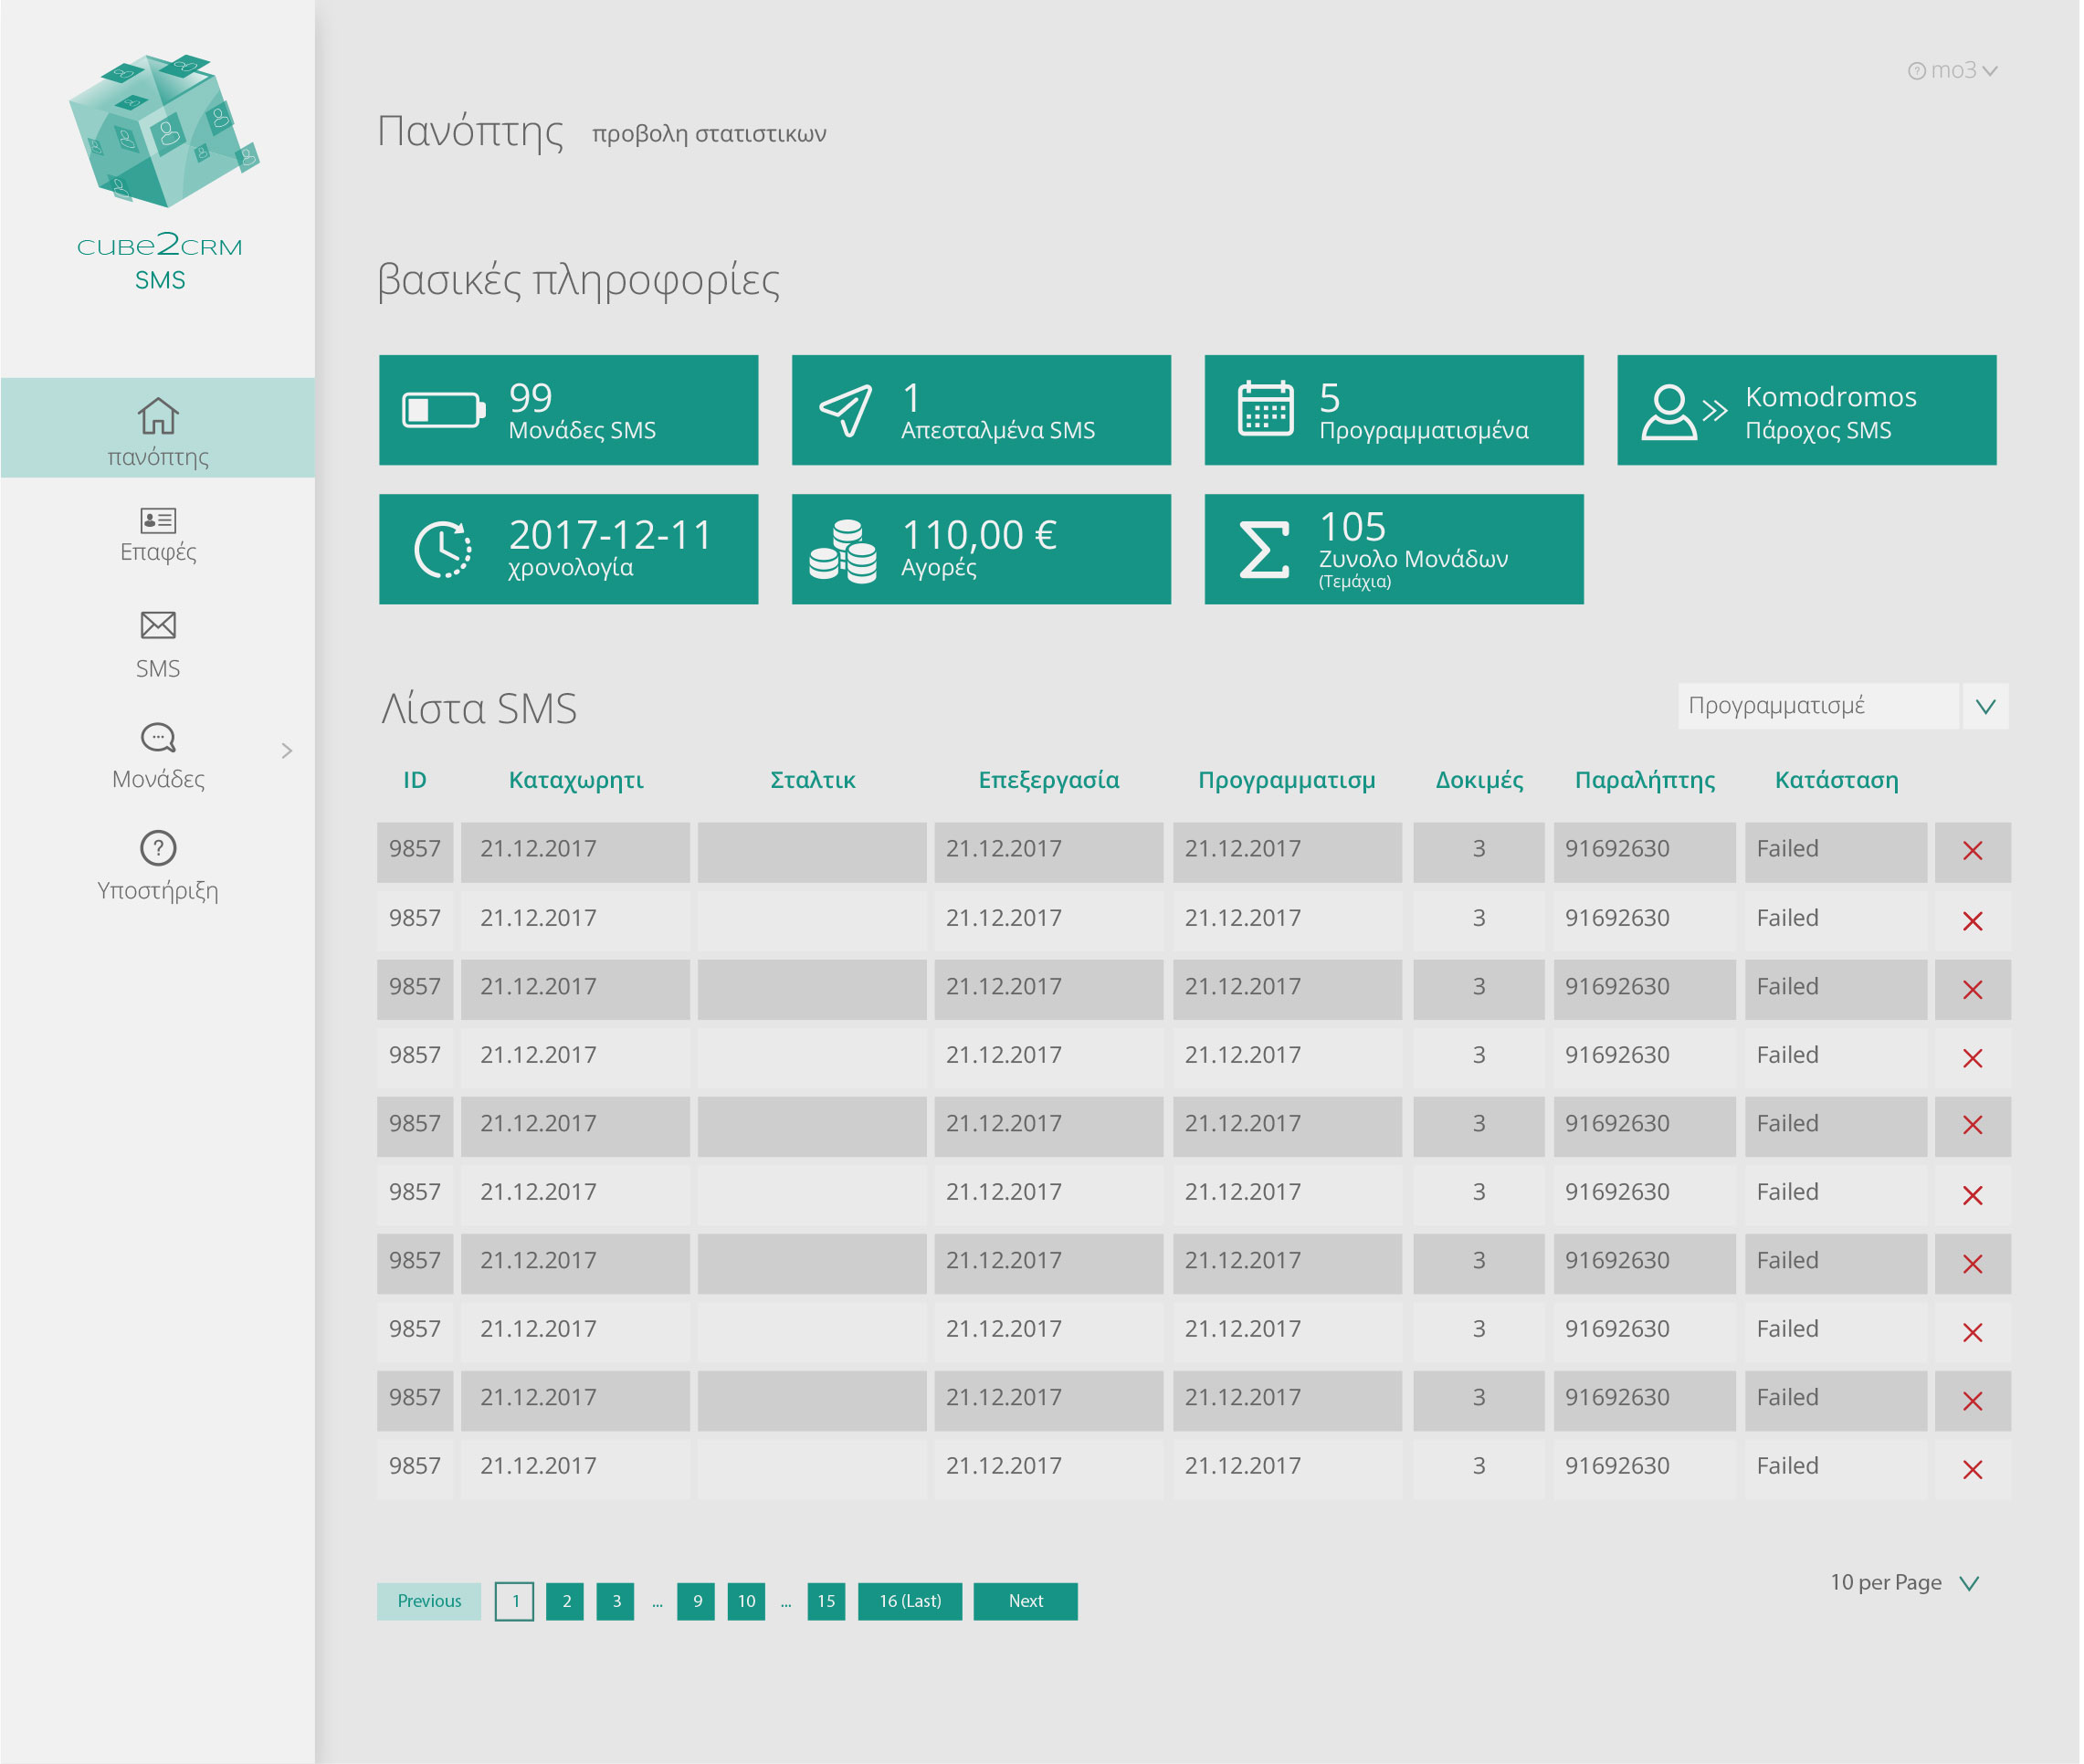Click the Komodromos Πάροχος SMS tile

pos(1807,410)
